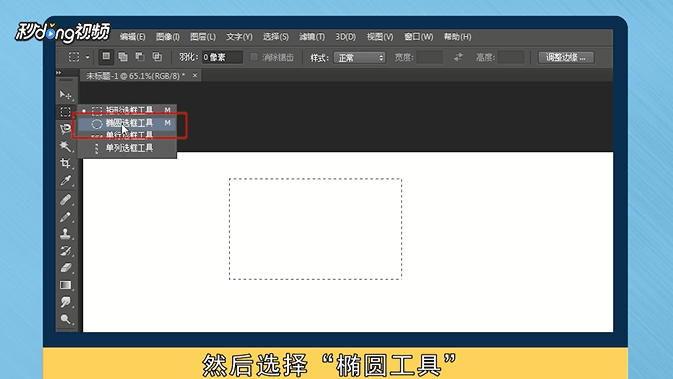Screen dimensions: 673x379
Task: Open the 文字(Y) menu
Action: pyautogui.click(x=239, y=37)
